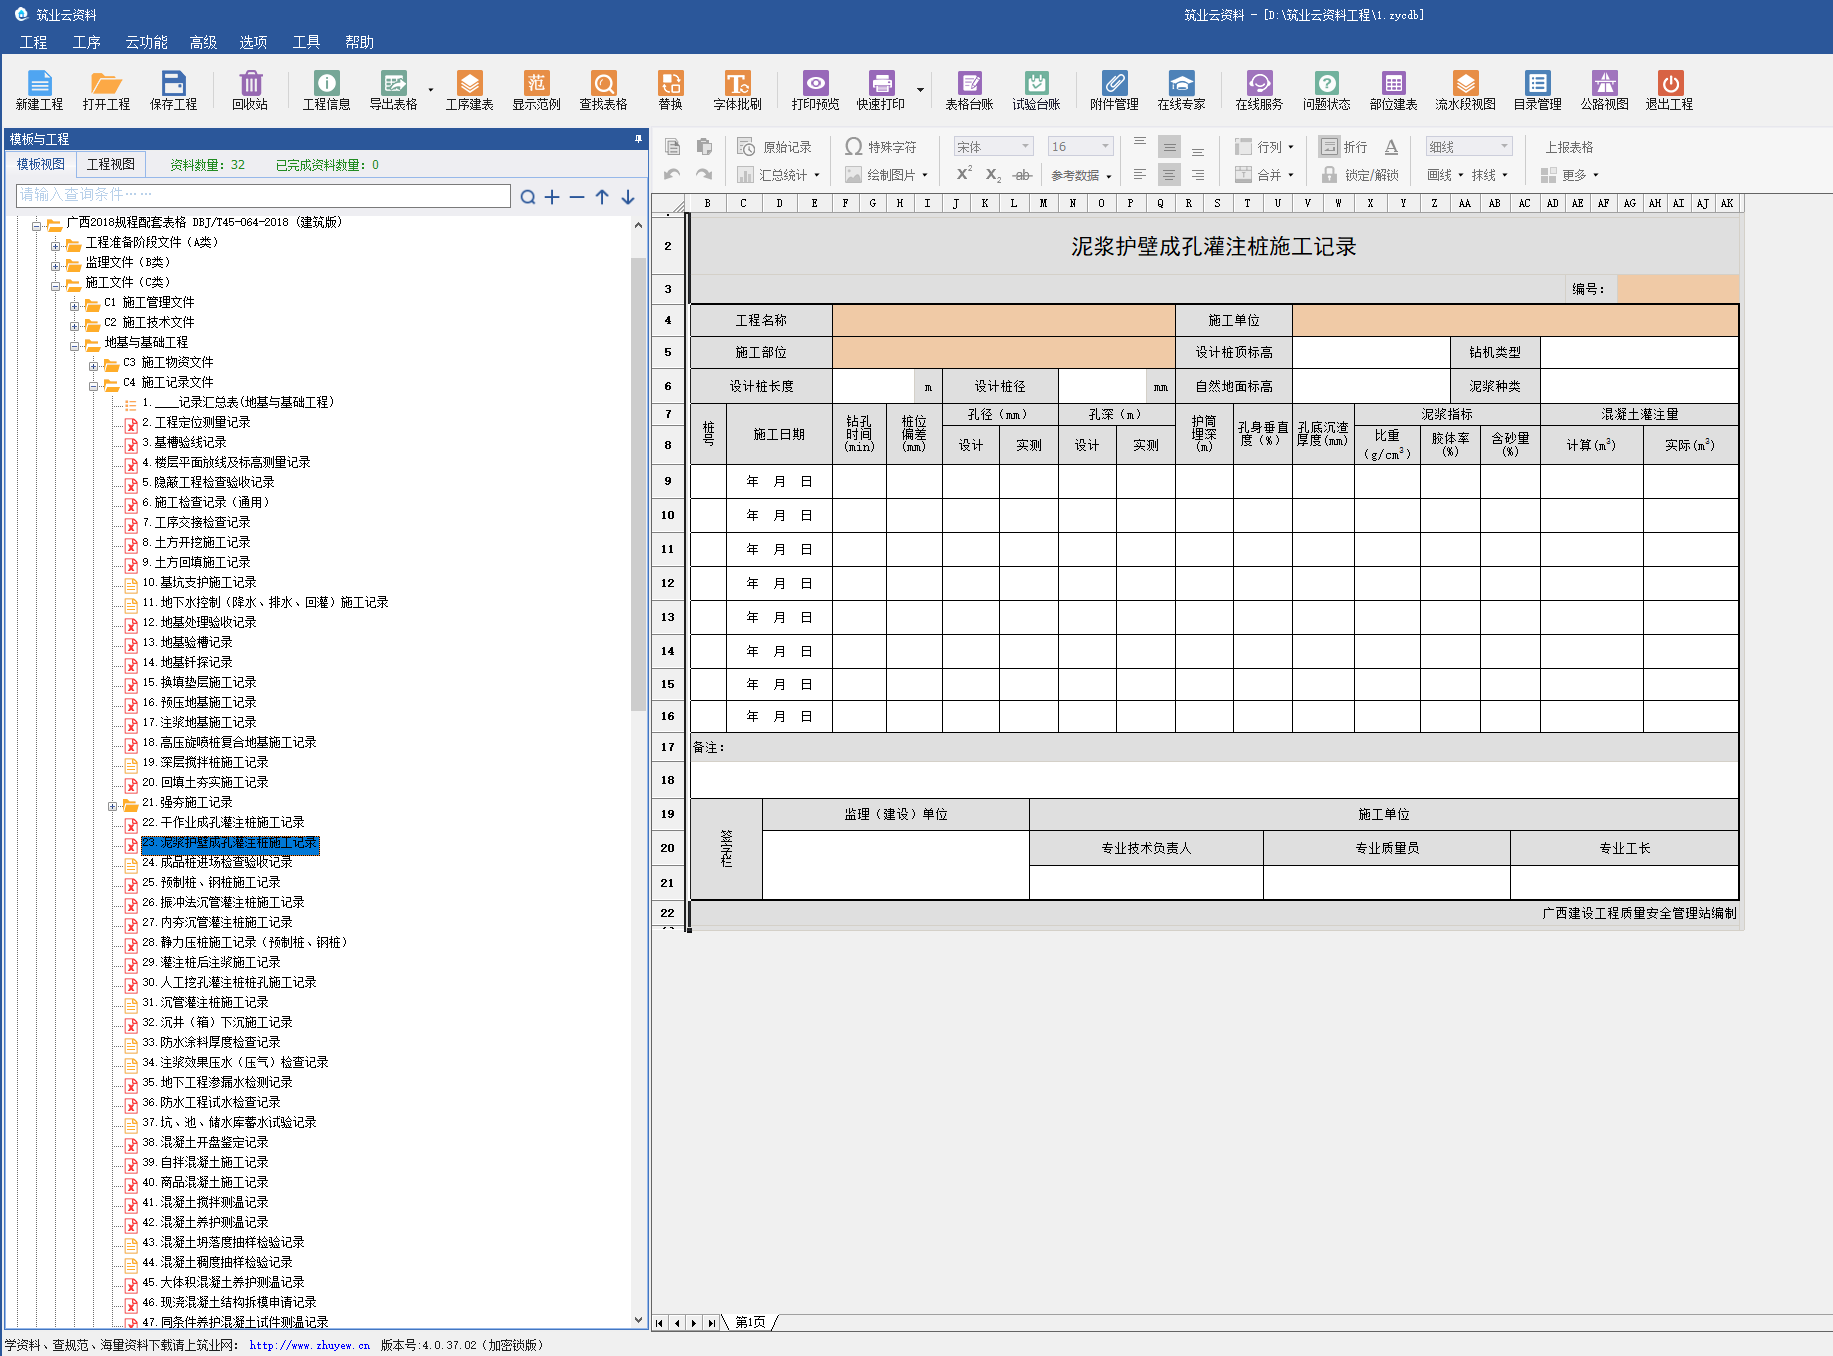Contact 在线专家 online expert

click(1181, 90)
